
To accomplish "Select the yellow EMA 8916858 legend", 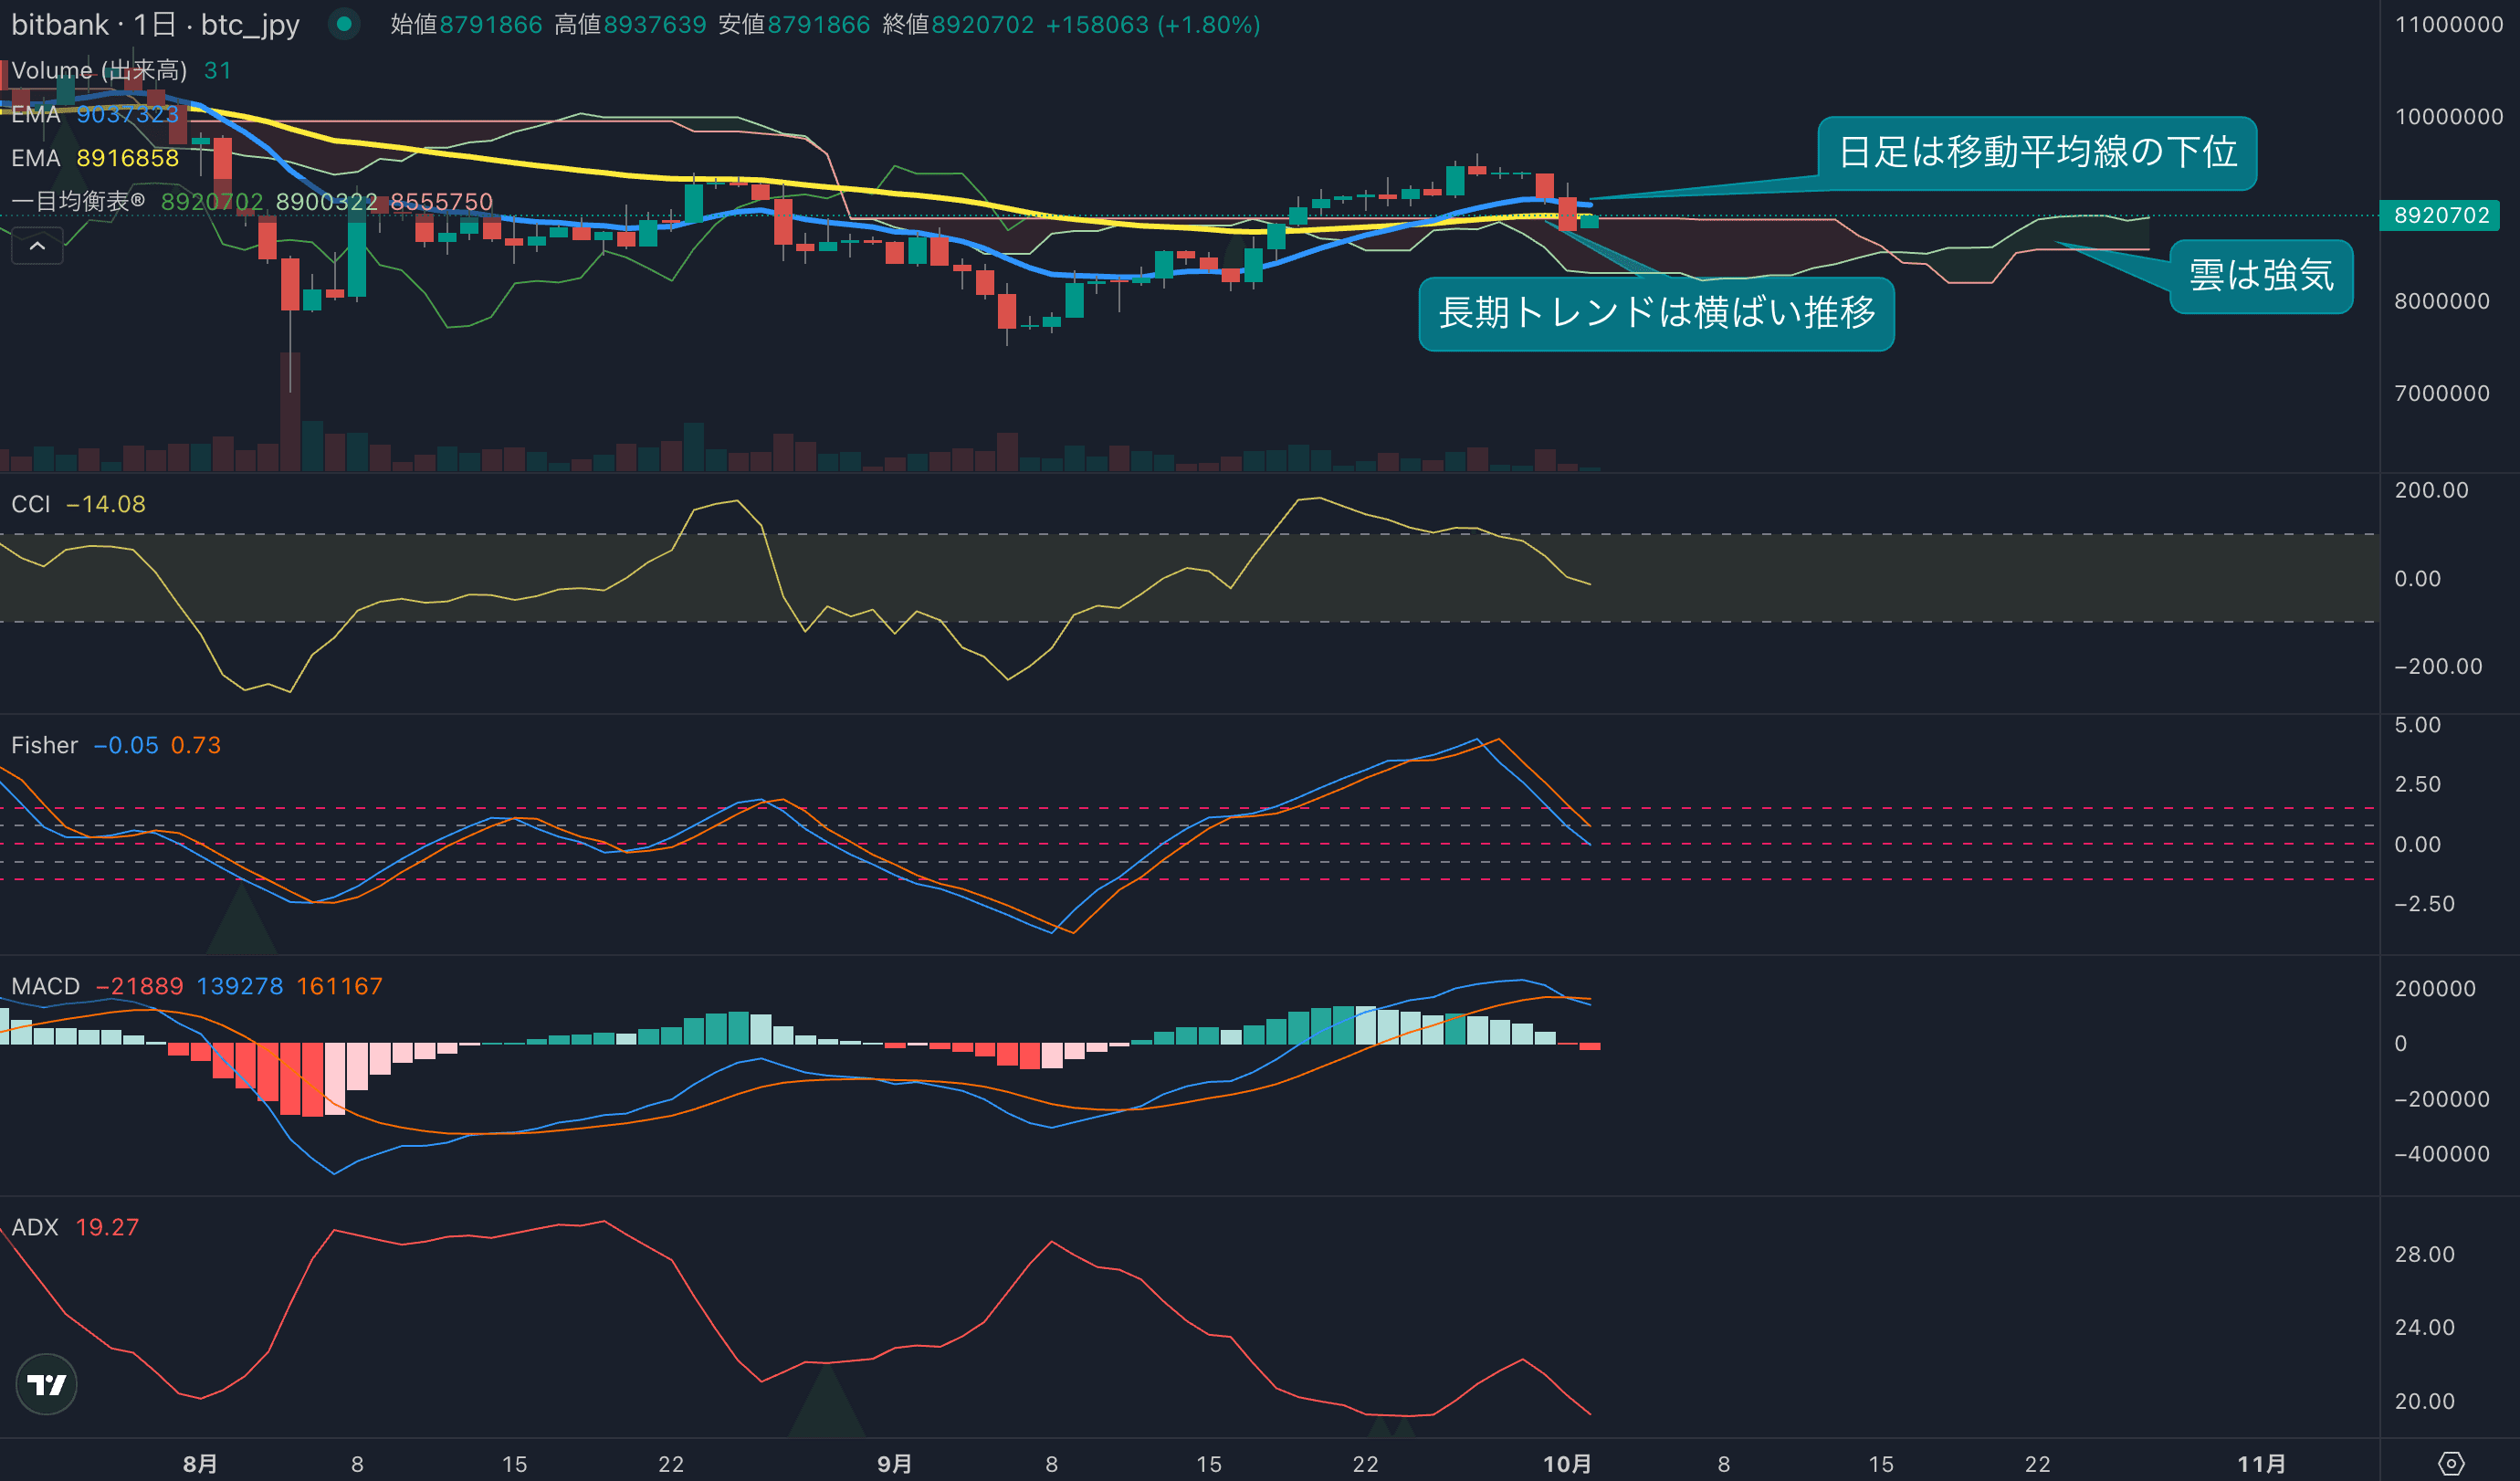I will pos(96,158).
